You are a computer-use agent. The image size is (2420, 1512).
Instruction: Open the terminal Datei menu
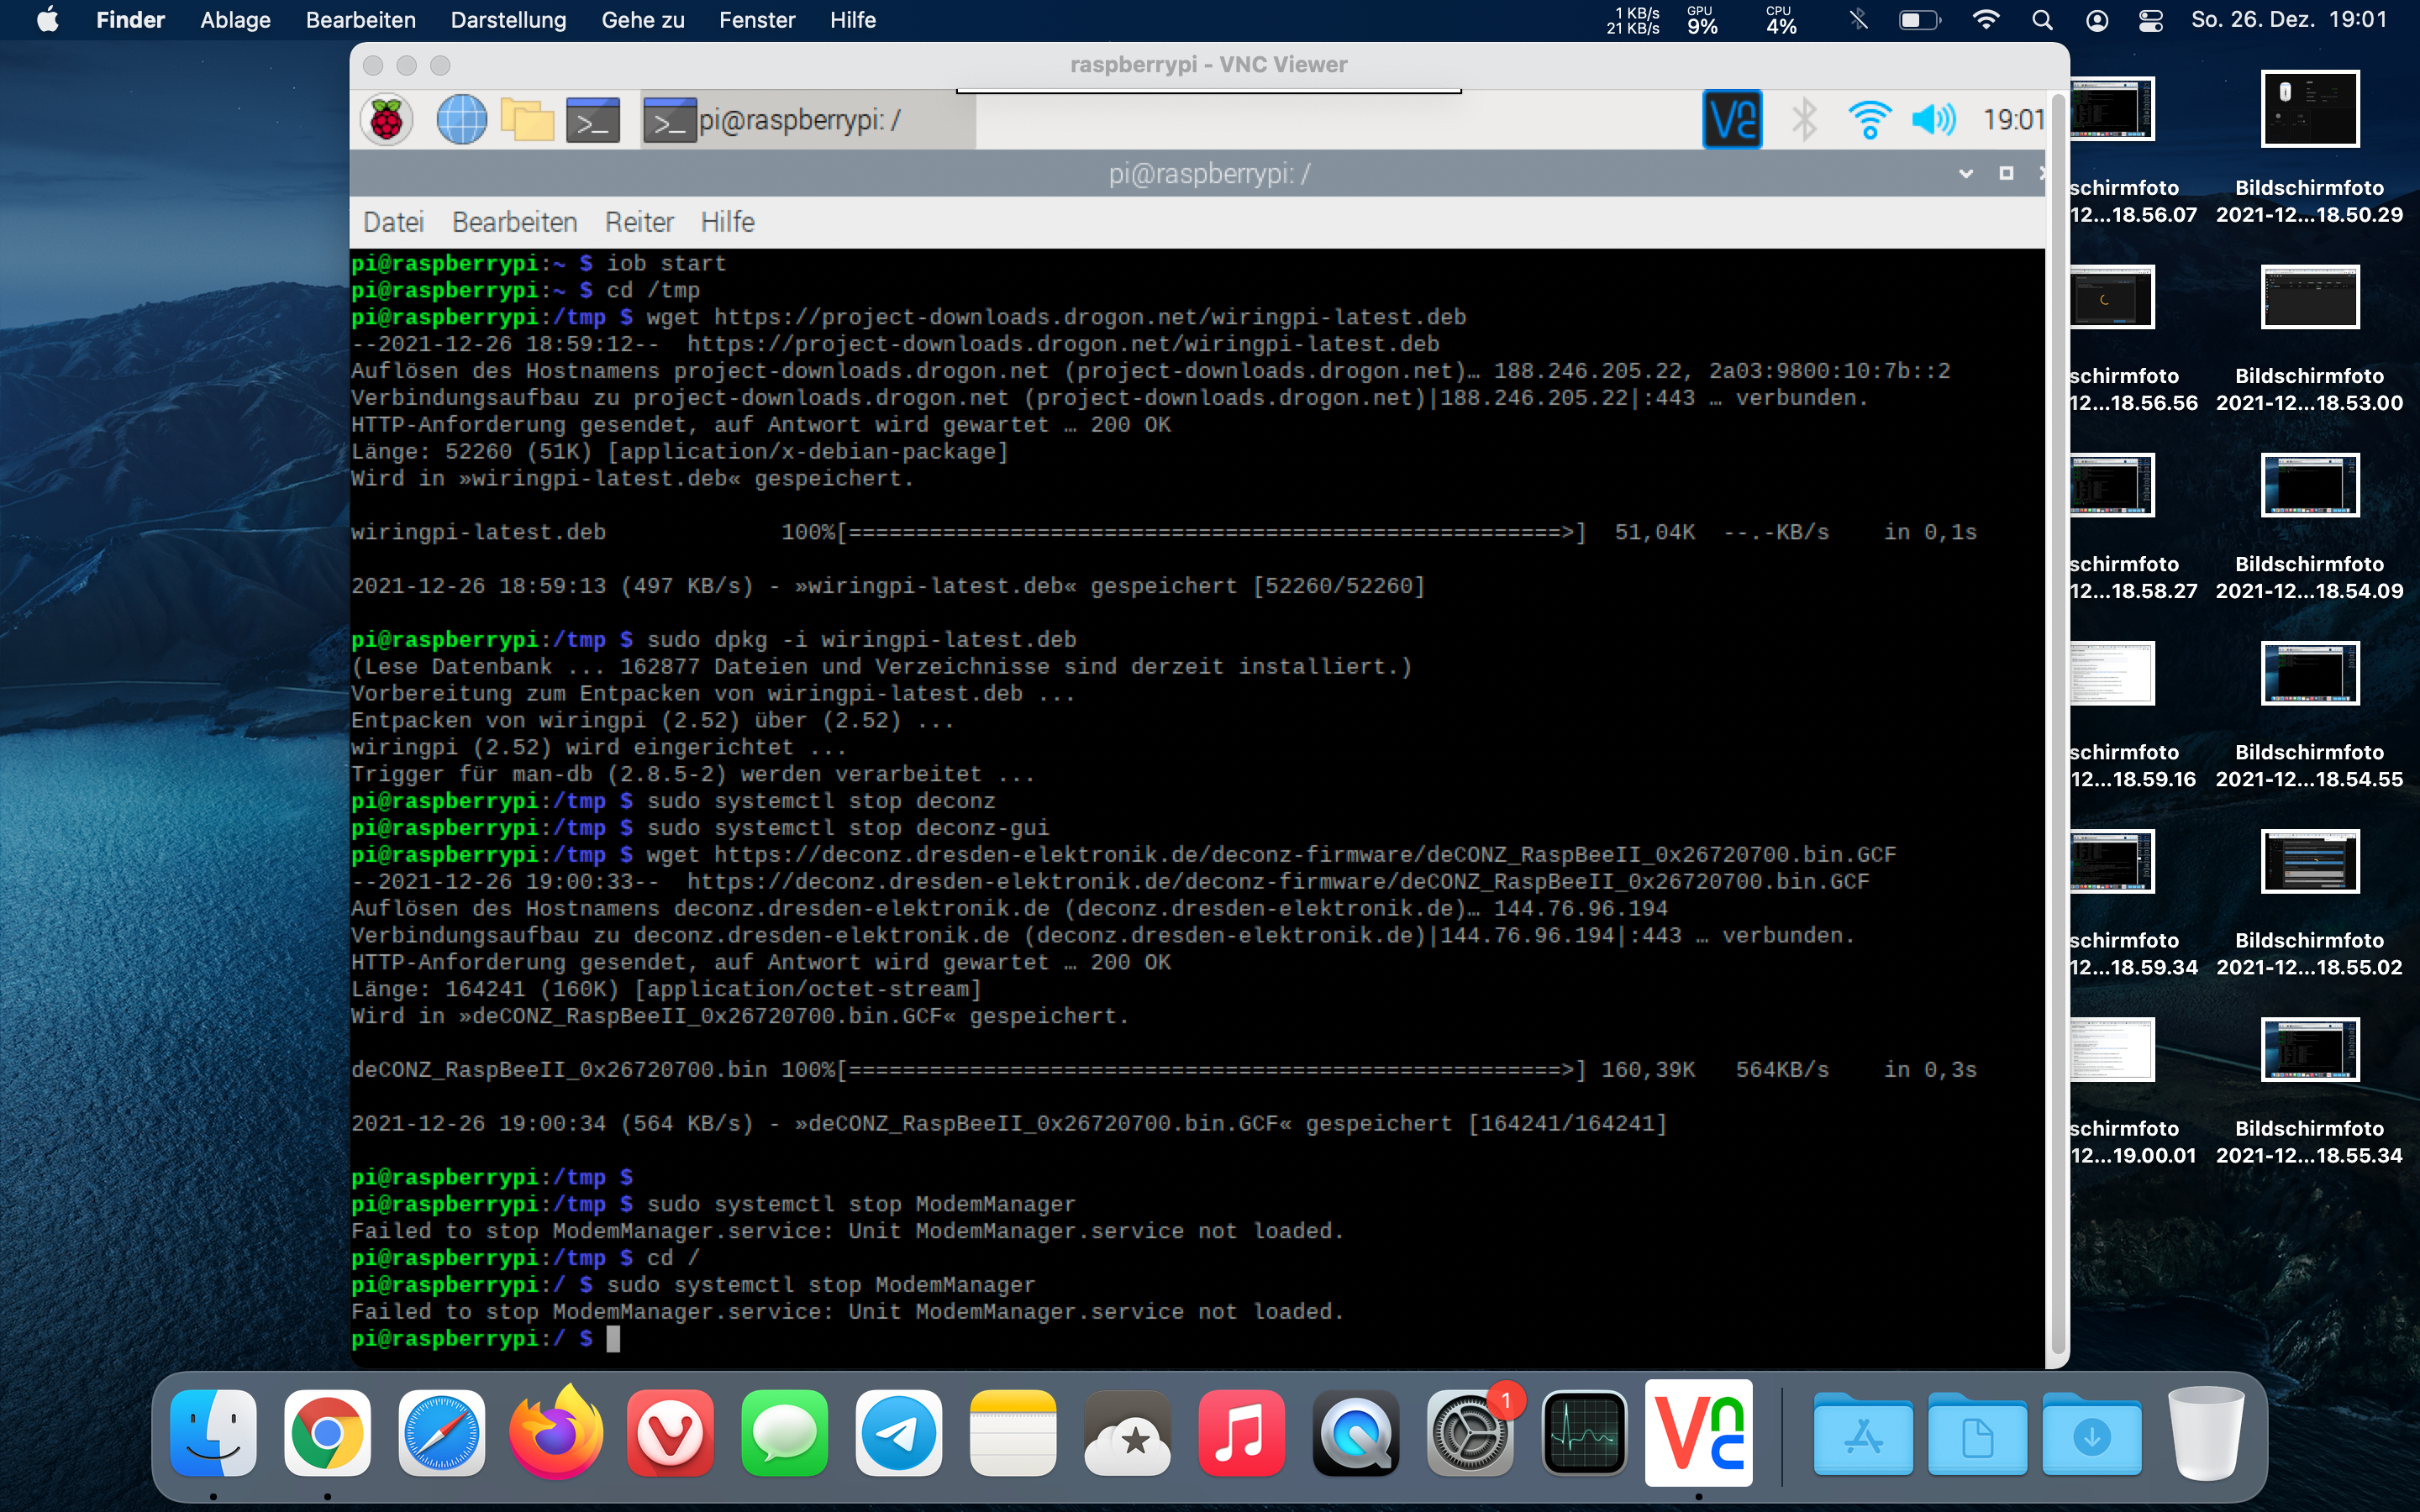[393, 222]
